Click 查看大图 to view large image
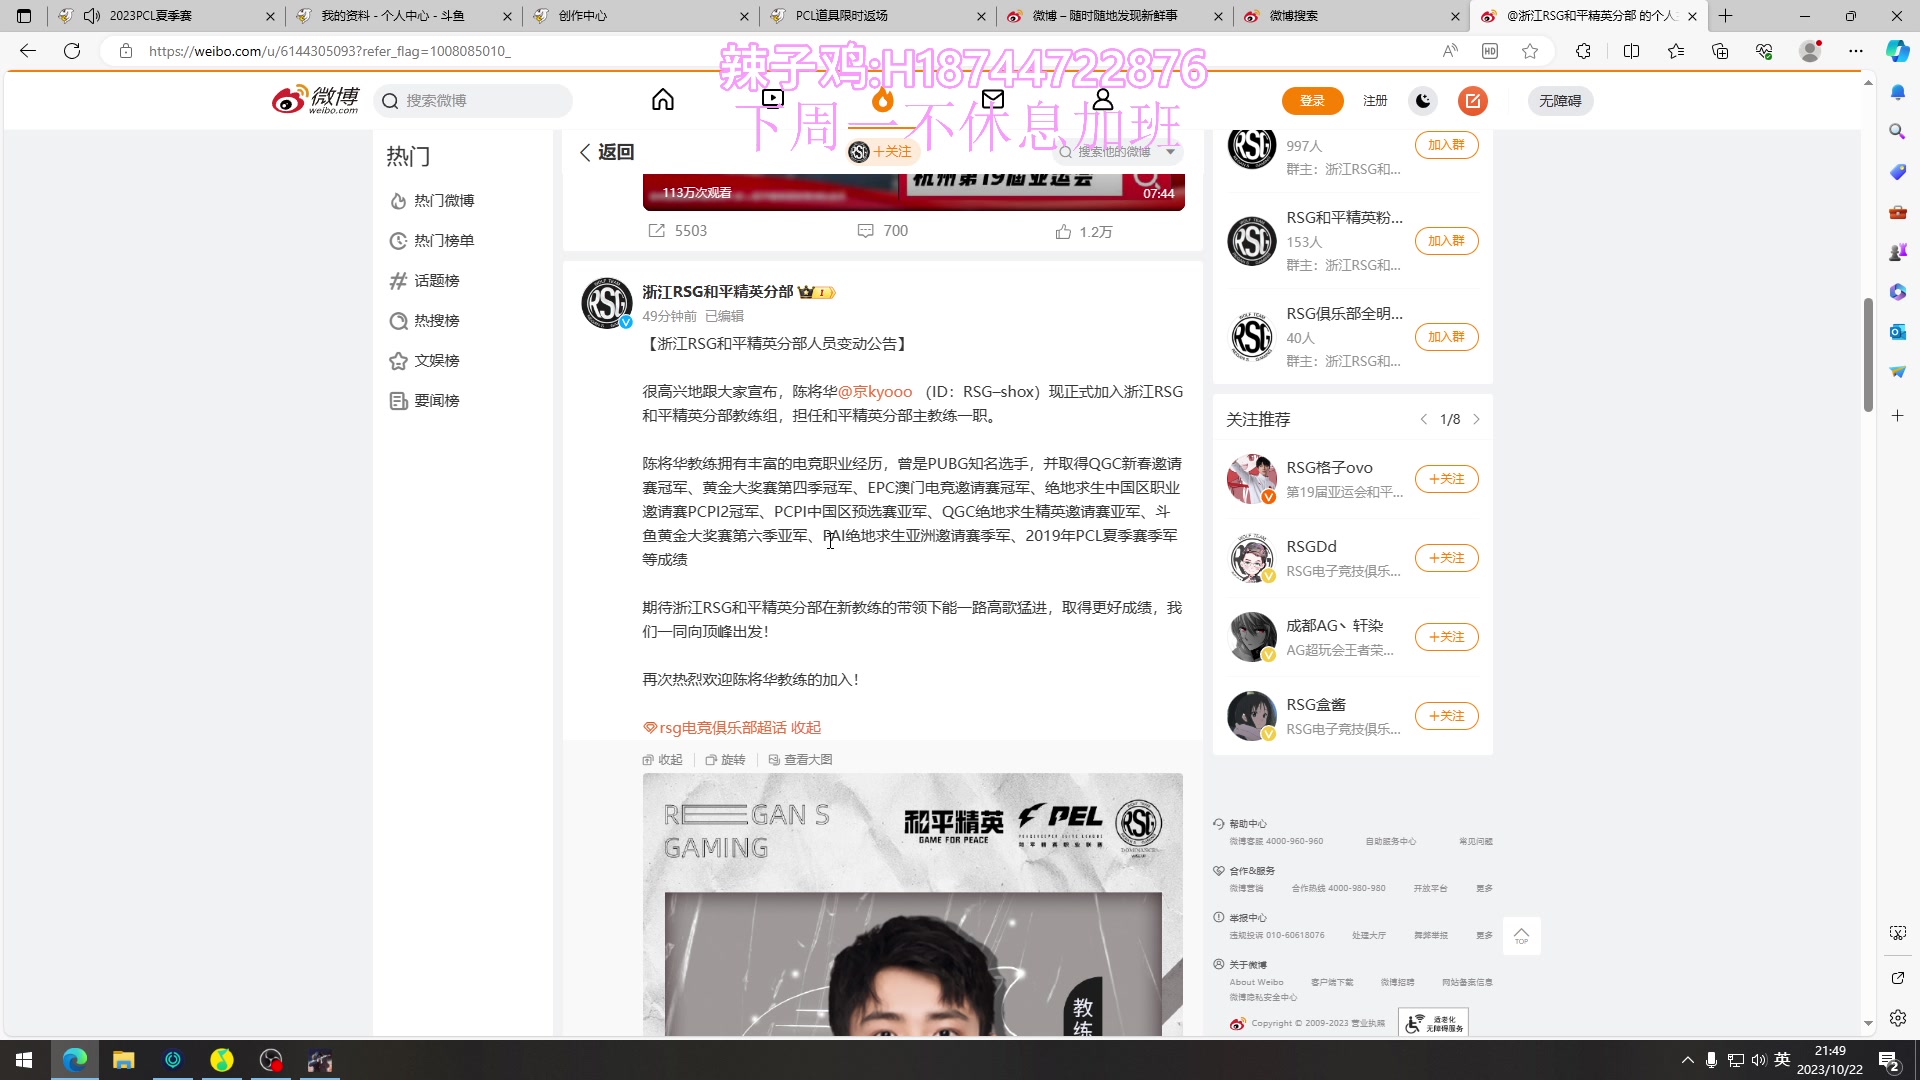Image resolution: width=1920 pixels, height=1080 pixels. 800,760
